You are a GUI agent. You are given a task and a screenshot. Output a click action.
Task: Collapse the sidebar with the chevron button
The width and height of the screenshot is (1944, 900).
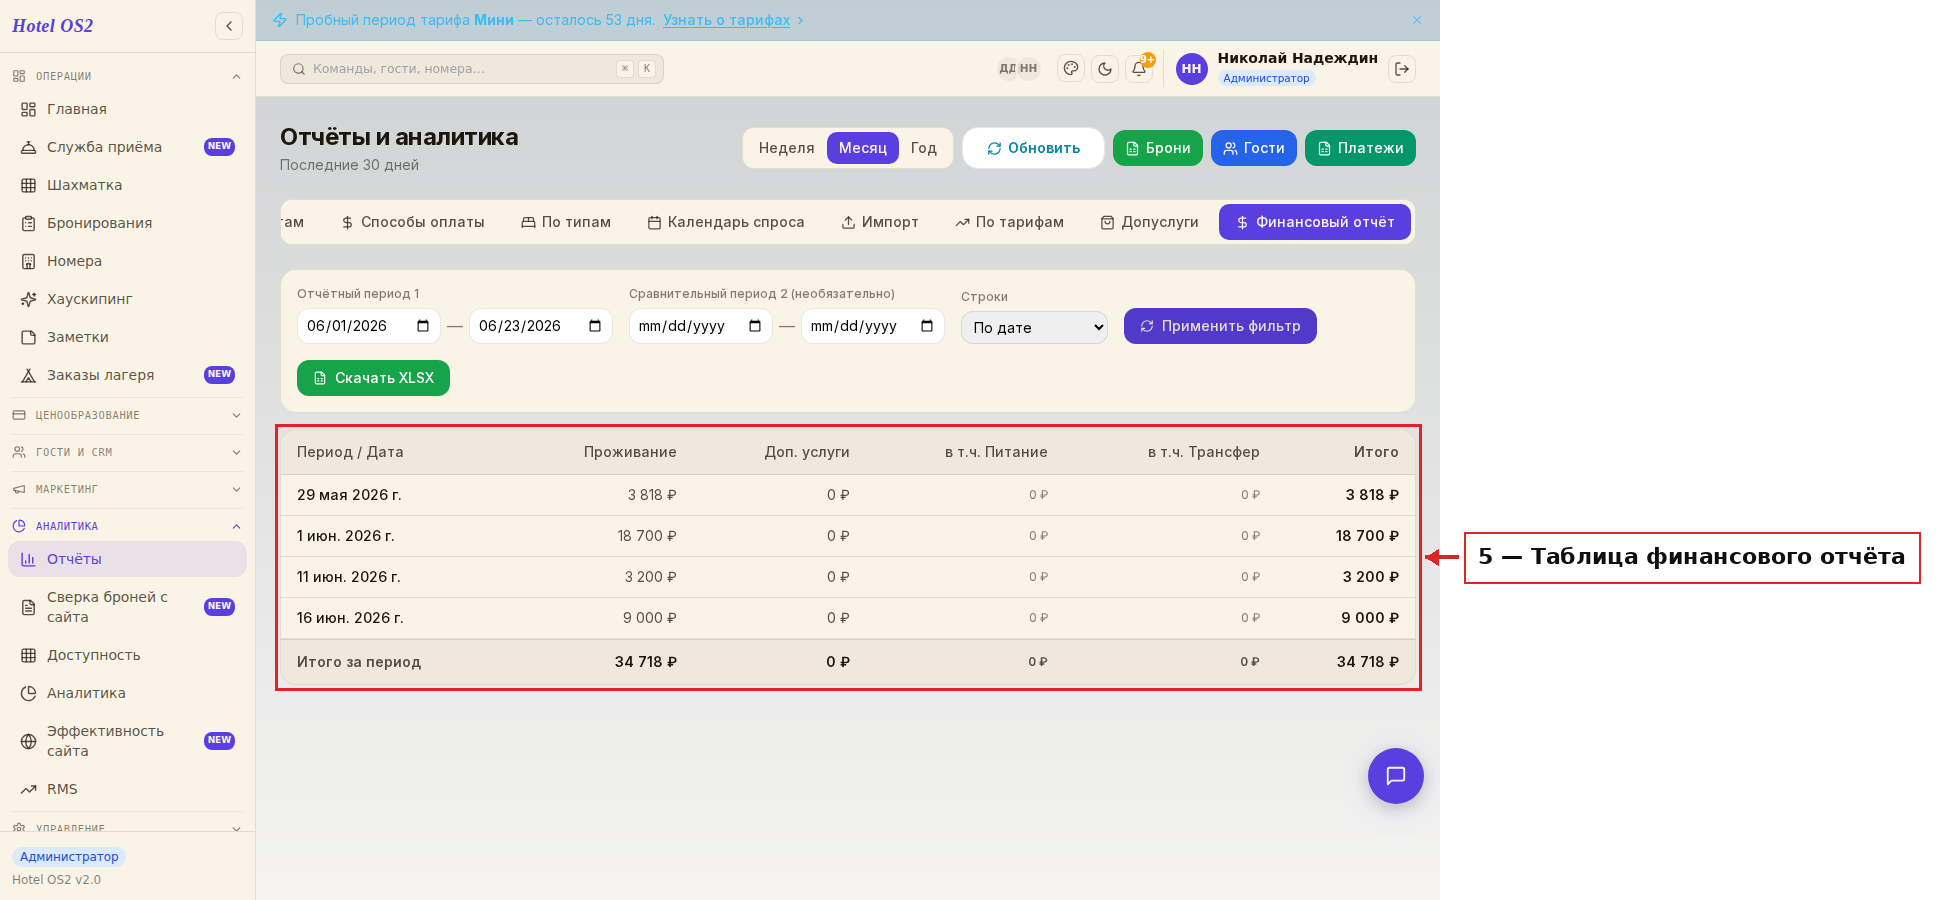click(x=229, y=26)
